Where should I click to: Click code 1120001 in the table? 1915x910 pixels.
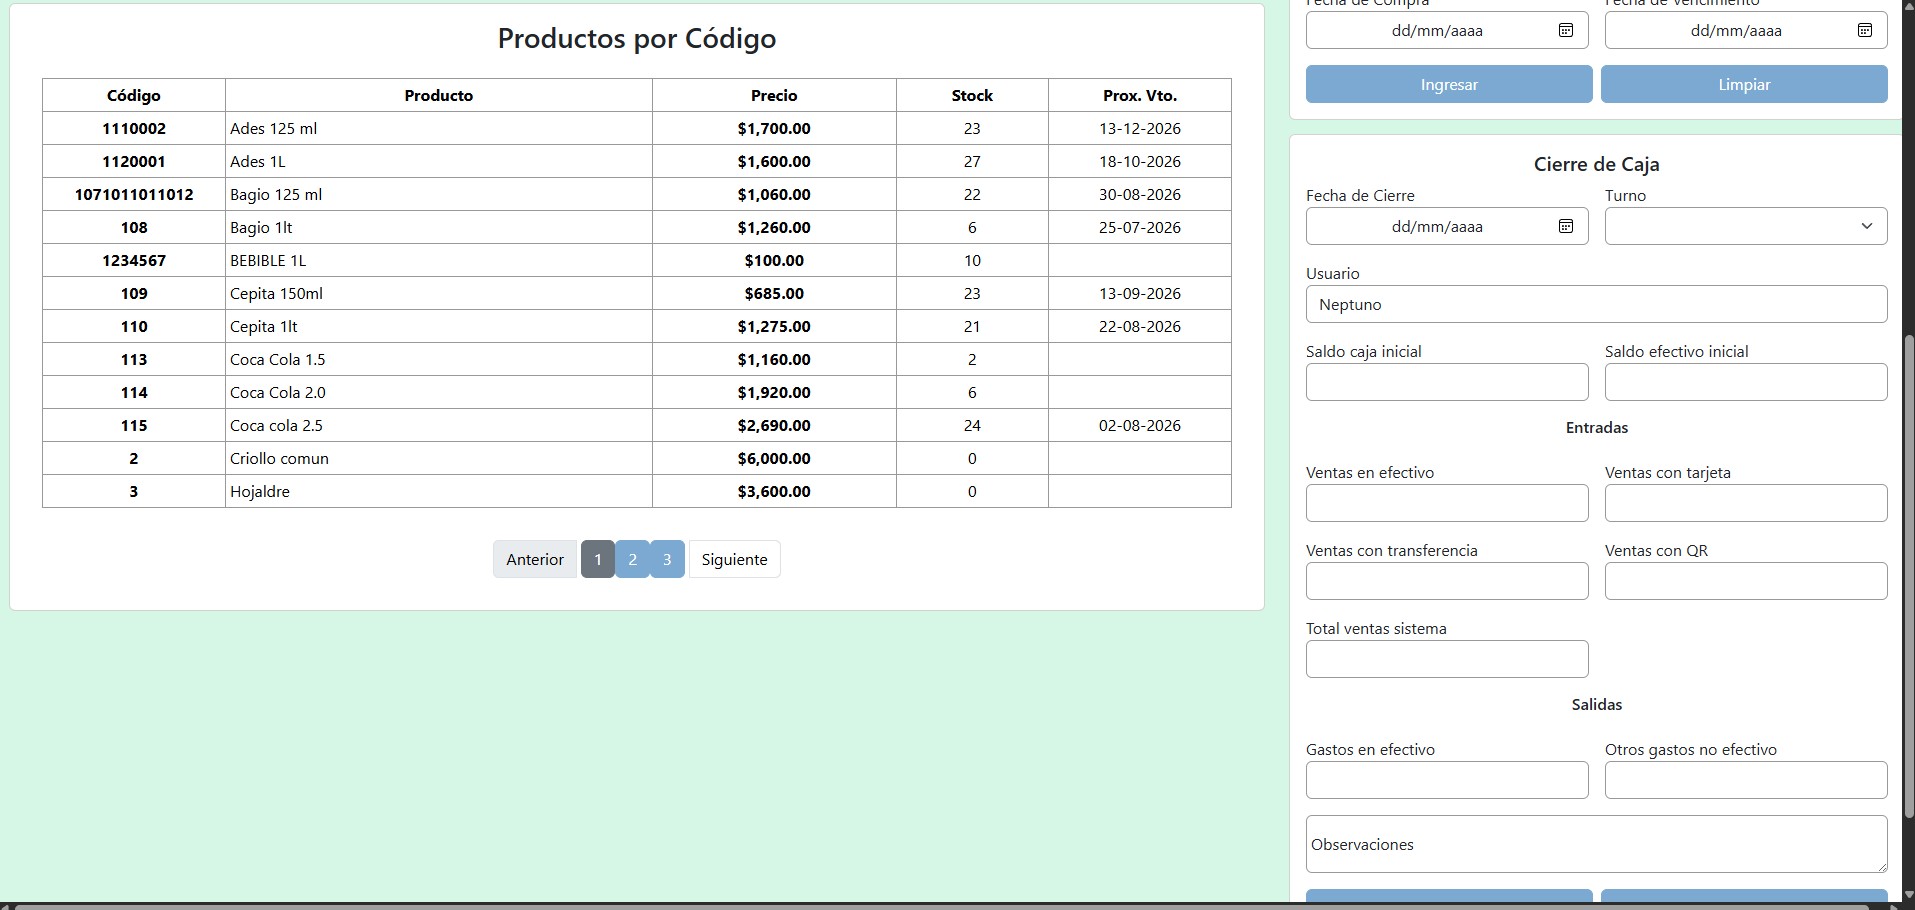pyautogui.click(x=134, y=161)
